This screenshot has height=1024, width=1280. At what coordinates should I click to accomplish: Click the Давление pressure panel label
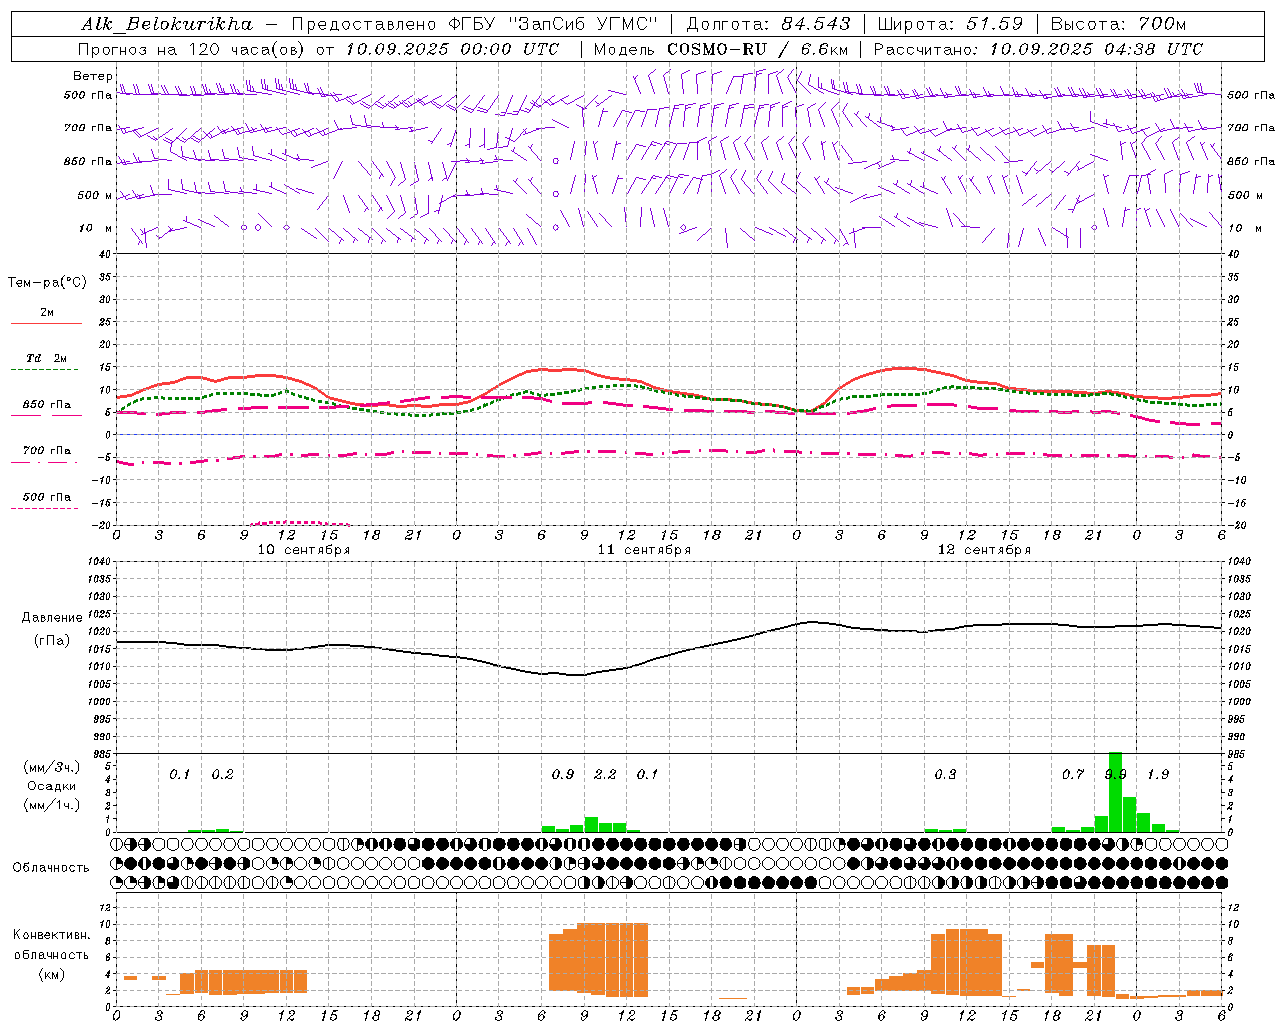(51, 618)
